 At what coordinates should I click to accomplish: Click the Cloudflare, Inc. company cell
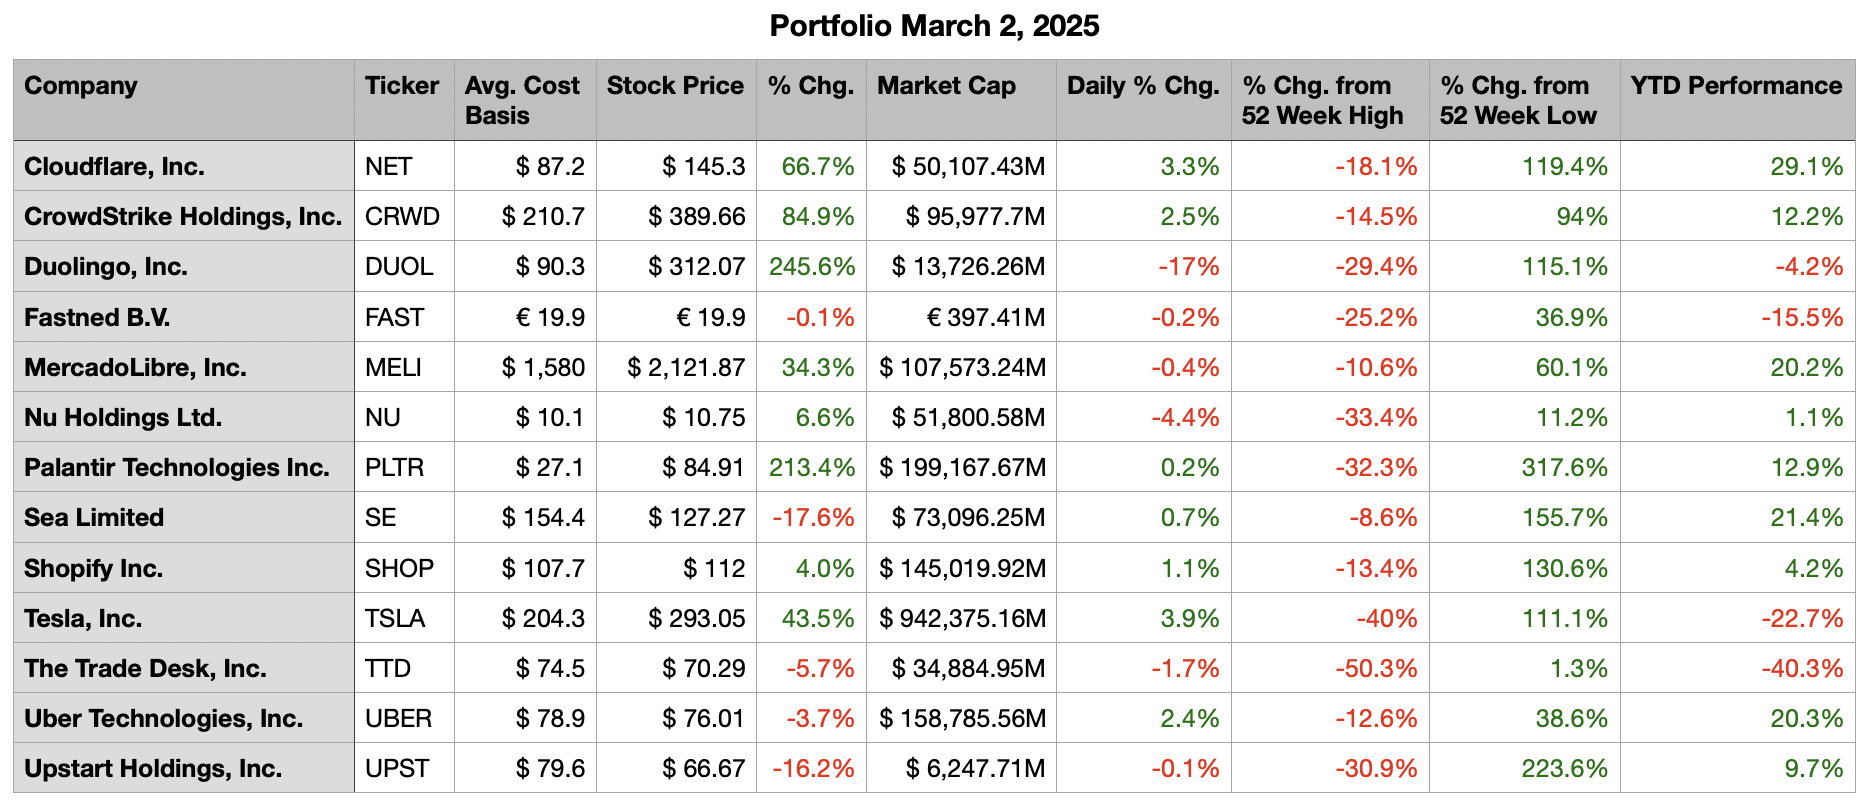click(x=114, y=166)
